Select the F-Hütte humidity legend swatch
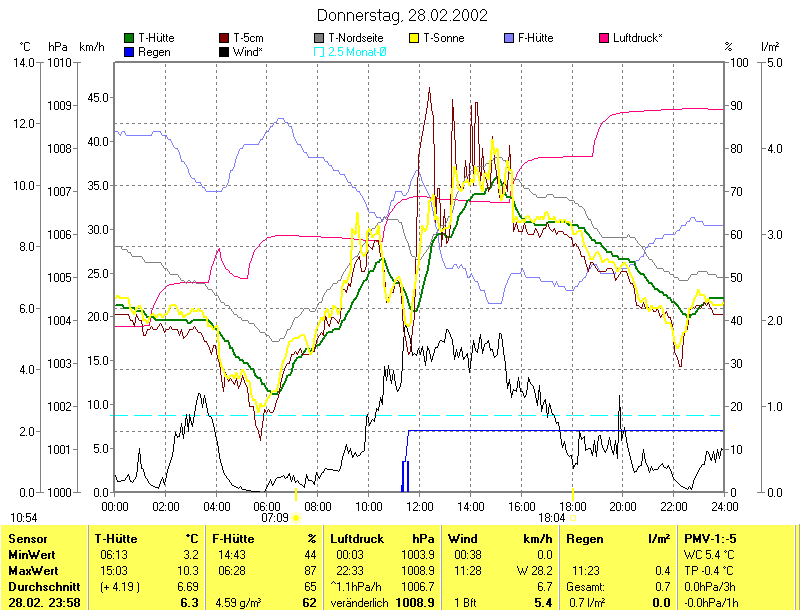 point(510,38)
